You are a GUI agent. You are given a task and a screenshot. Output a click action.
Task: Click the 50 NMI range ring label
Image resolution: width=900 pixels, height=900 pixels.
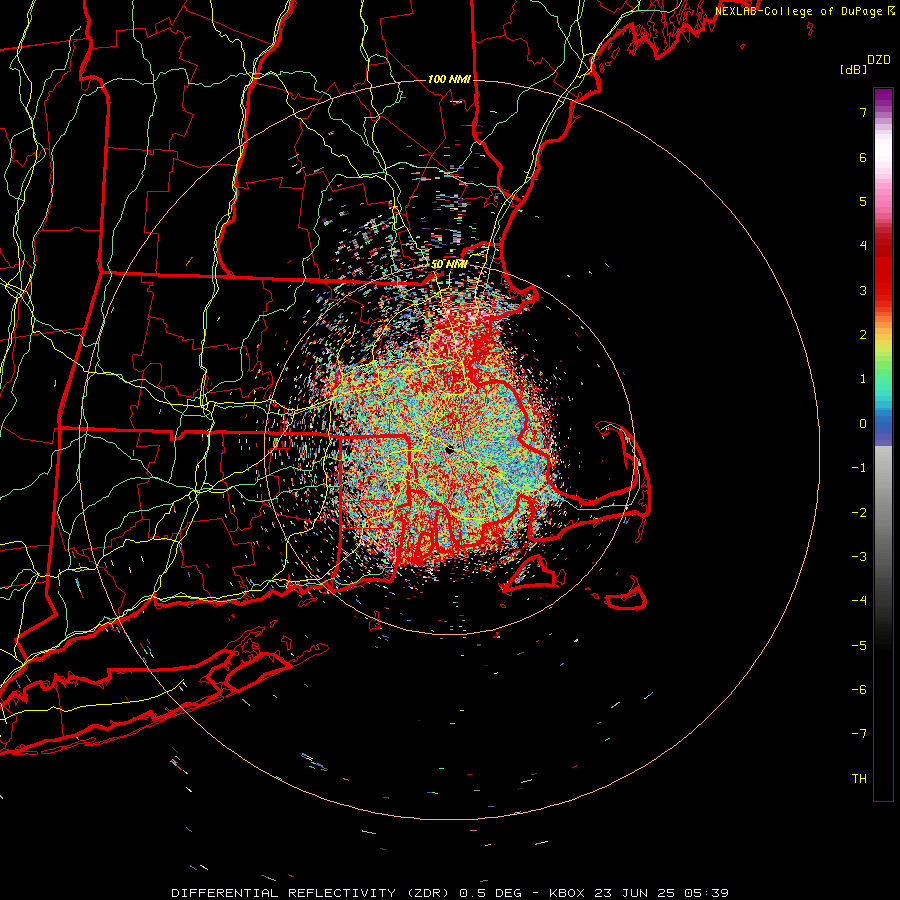(449, 265)
